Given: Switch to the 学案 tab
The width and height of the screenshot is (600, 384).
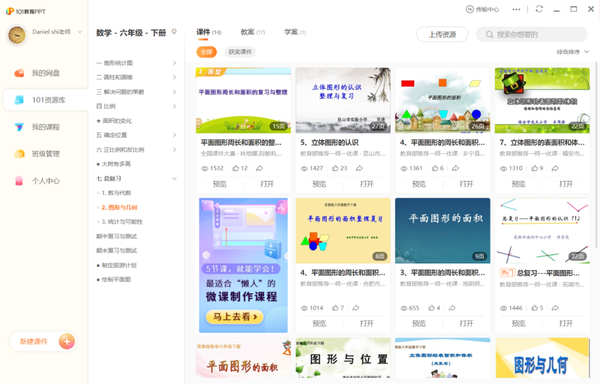Looking at the screenshot, I should 295,32.
